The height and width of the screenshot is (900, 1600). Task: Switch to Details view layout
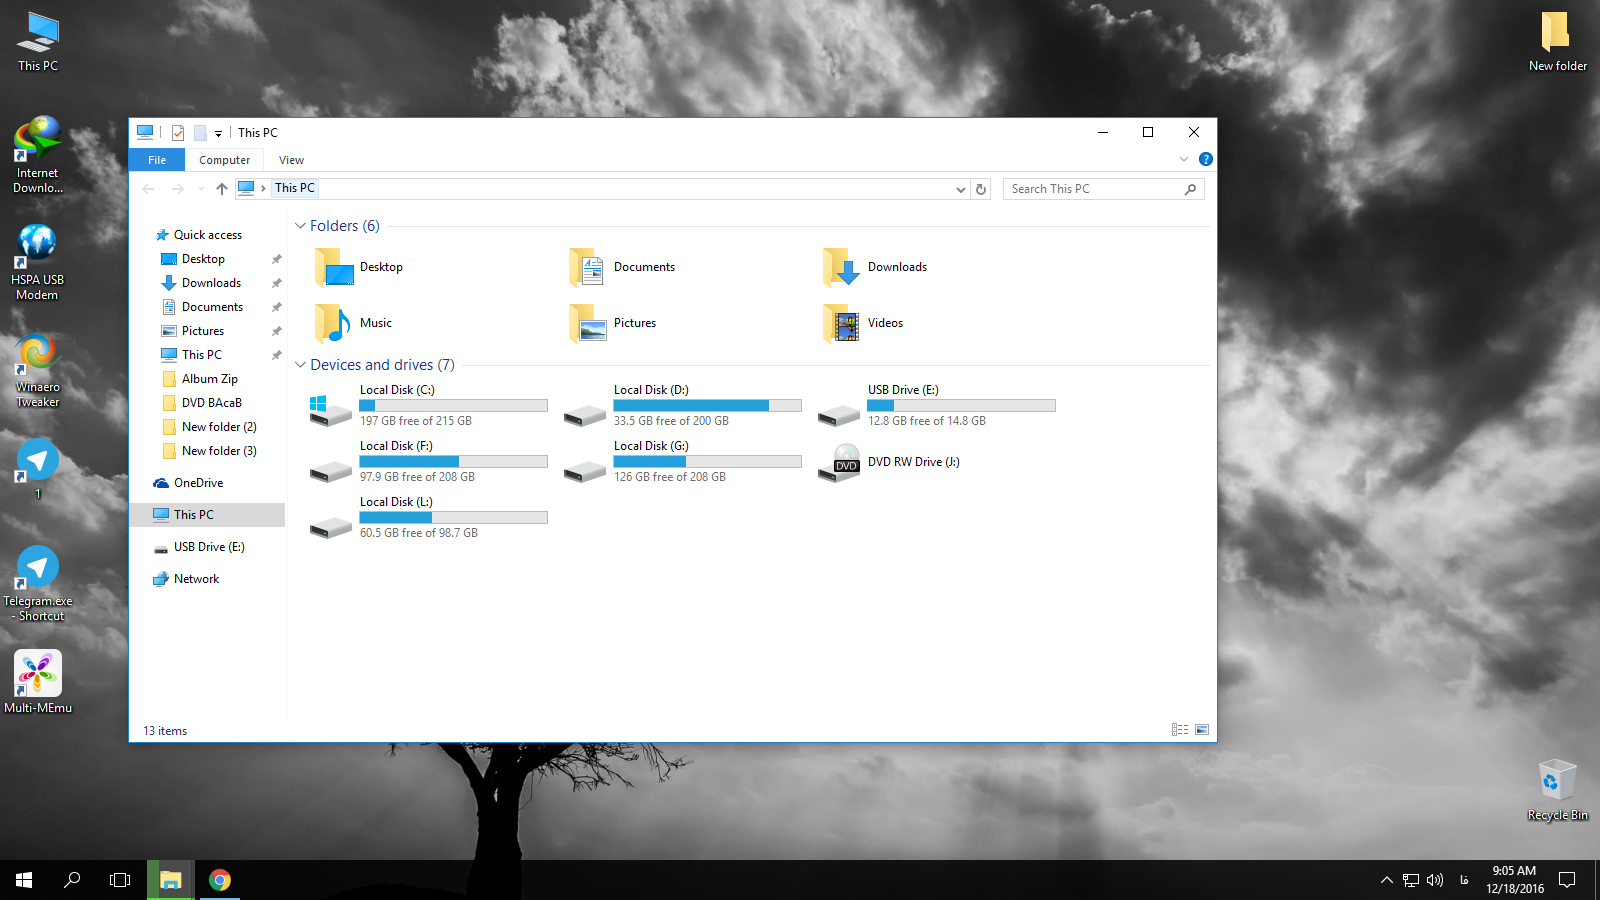[x=1180, y=730]
